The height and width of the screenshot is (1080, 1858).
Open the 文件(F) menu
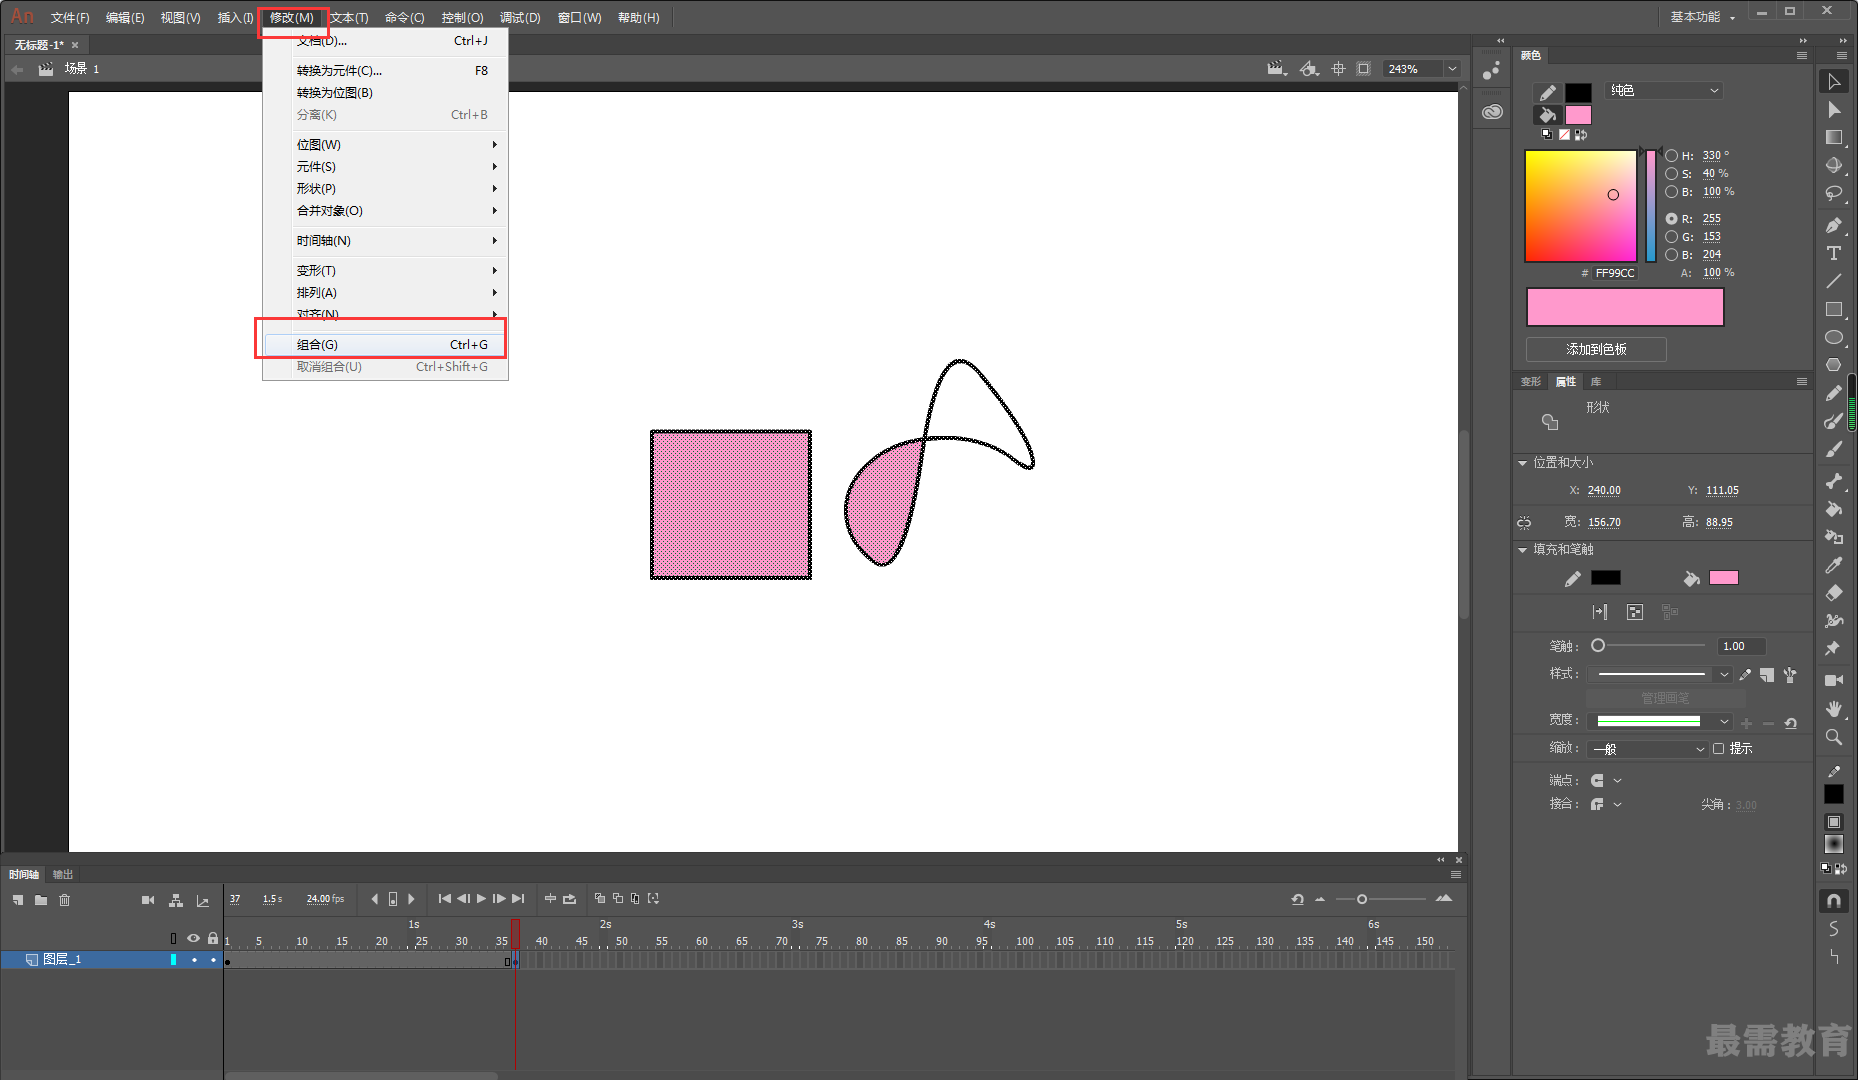click(x=70, y=18)
